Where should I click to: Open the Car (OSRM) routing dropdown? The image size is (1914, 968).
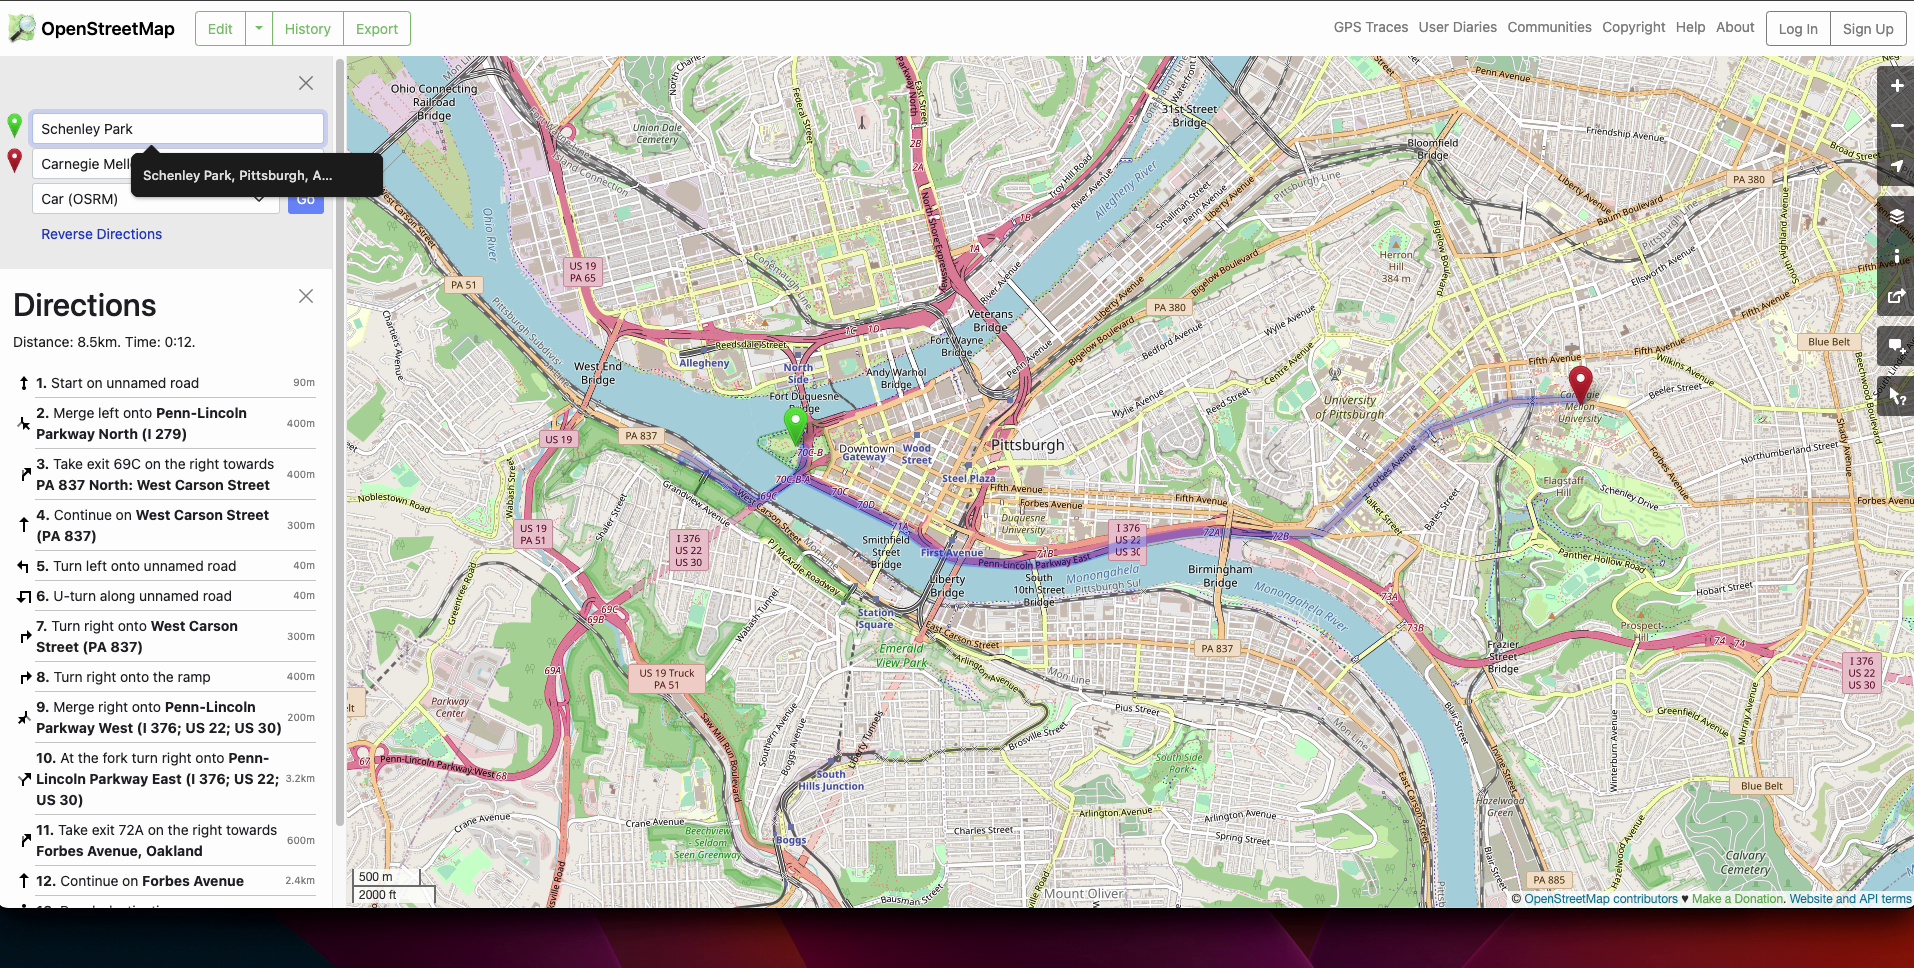(155, 199)
